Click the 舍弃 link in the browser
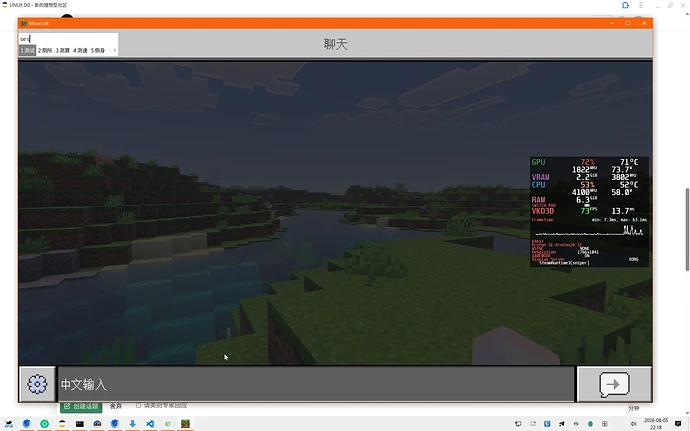The width and height of the screenshot is (690, 431). [116, 406]
